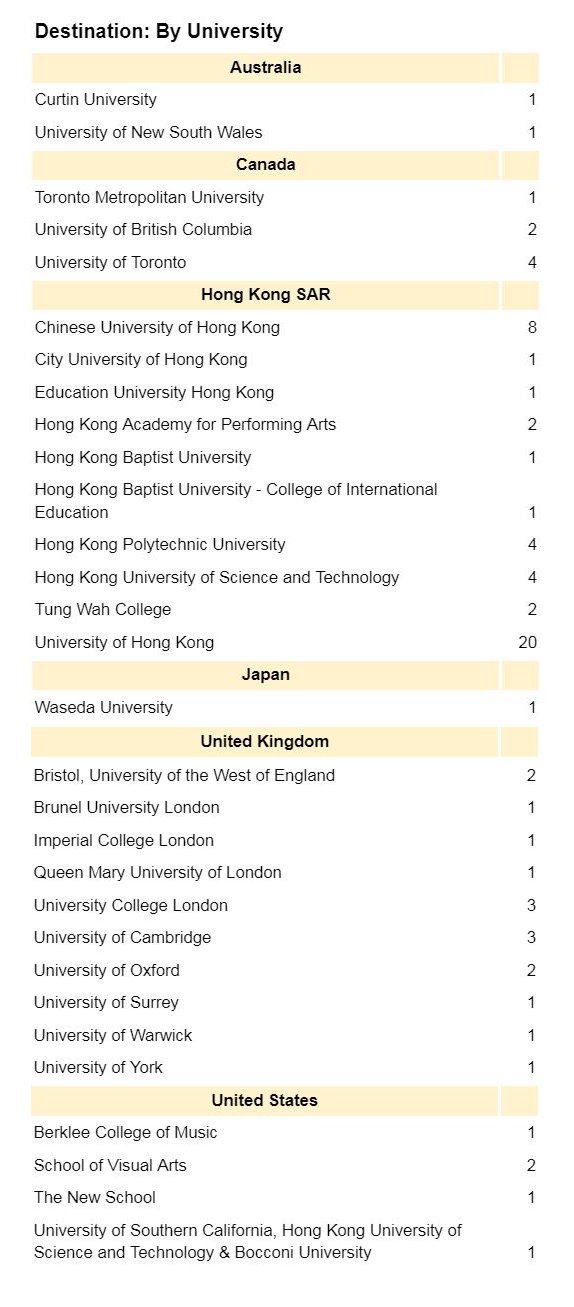574x1307 pixels.
Task: Select Chinese University of Hong Kong
Action: click(x=157, y=327)
